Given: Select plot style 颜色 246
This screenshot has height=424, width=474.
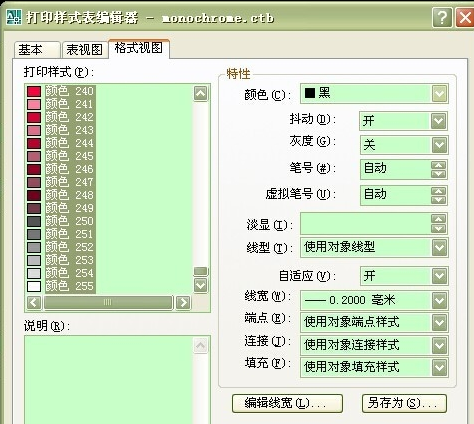Looking at the screenshot, I should click(69, 169).
